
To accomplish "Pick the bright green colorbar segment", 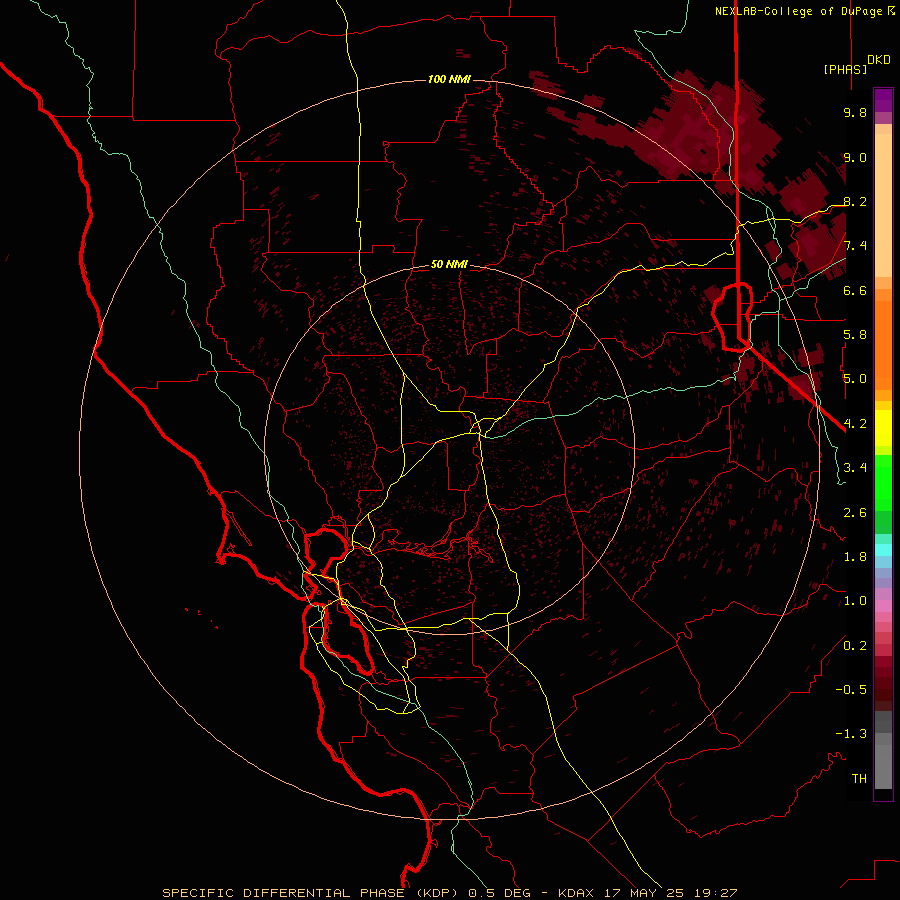I will point(883,483).
